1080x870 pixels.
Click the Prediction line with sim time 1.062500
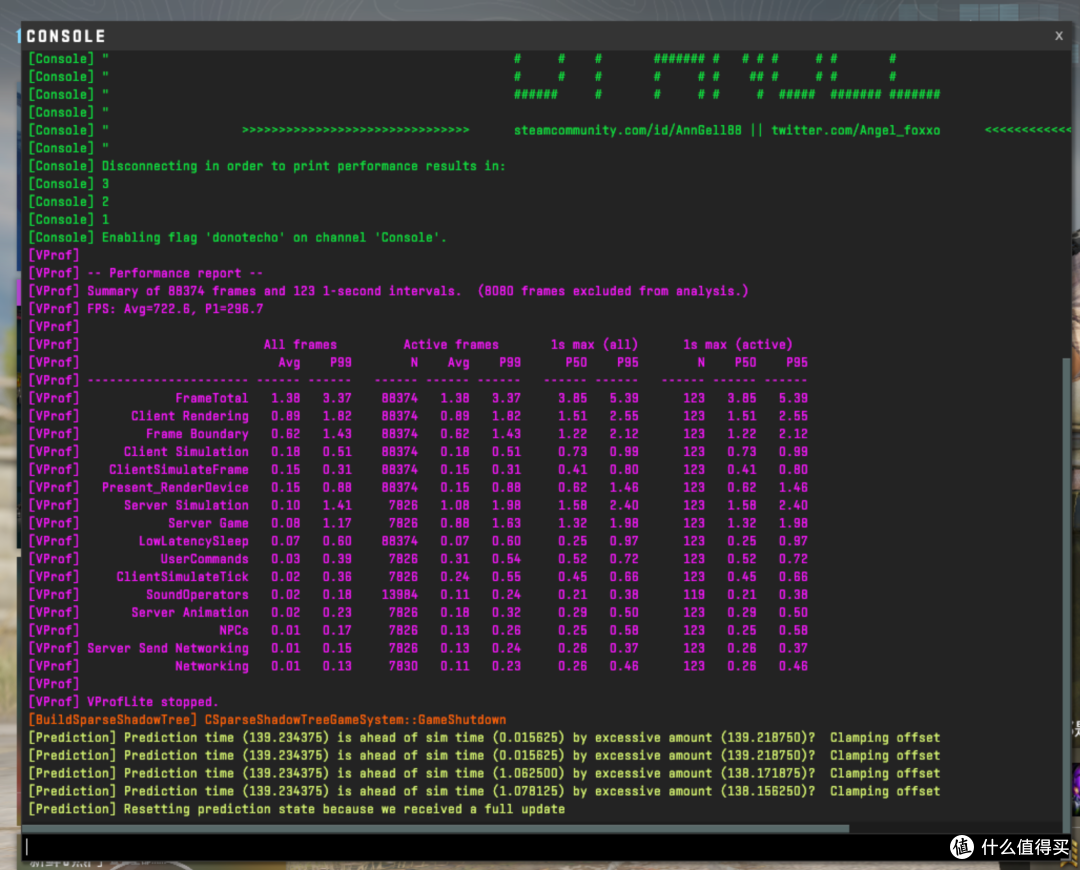click(484, 774)
